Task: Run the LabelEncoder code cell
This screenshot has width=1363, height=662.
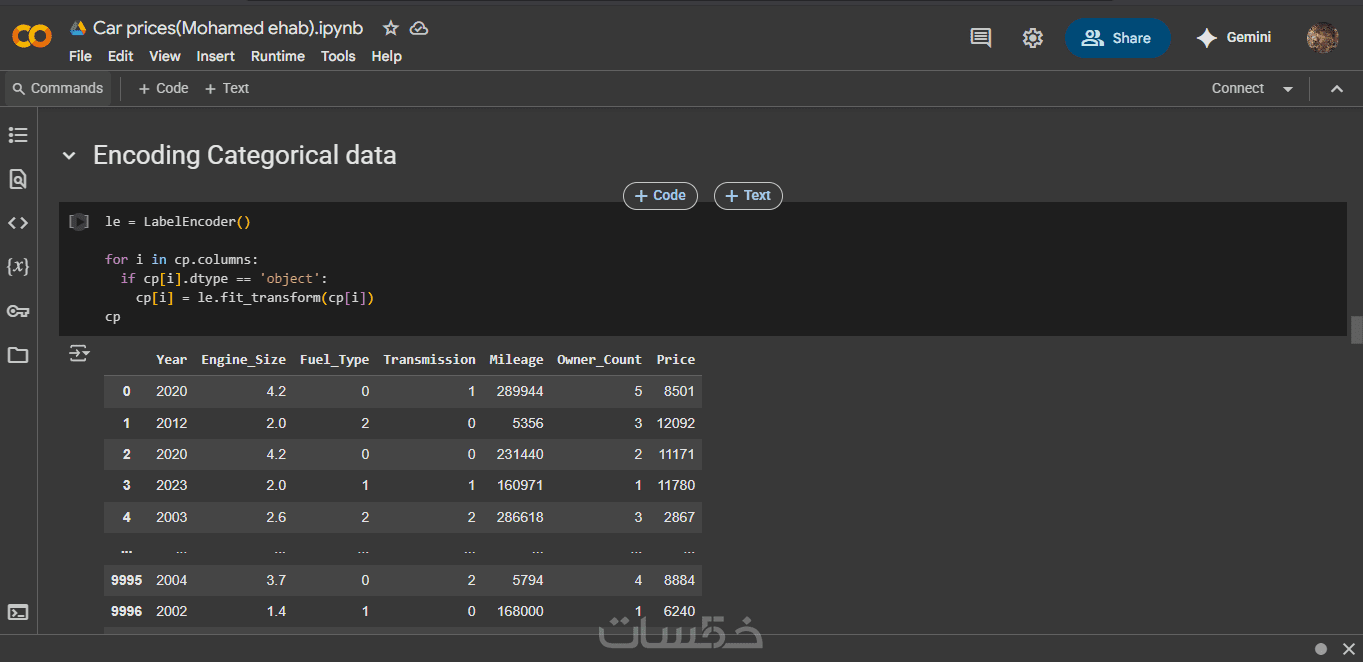Action: [x=79, y=222]
